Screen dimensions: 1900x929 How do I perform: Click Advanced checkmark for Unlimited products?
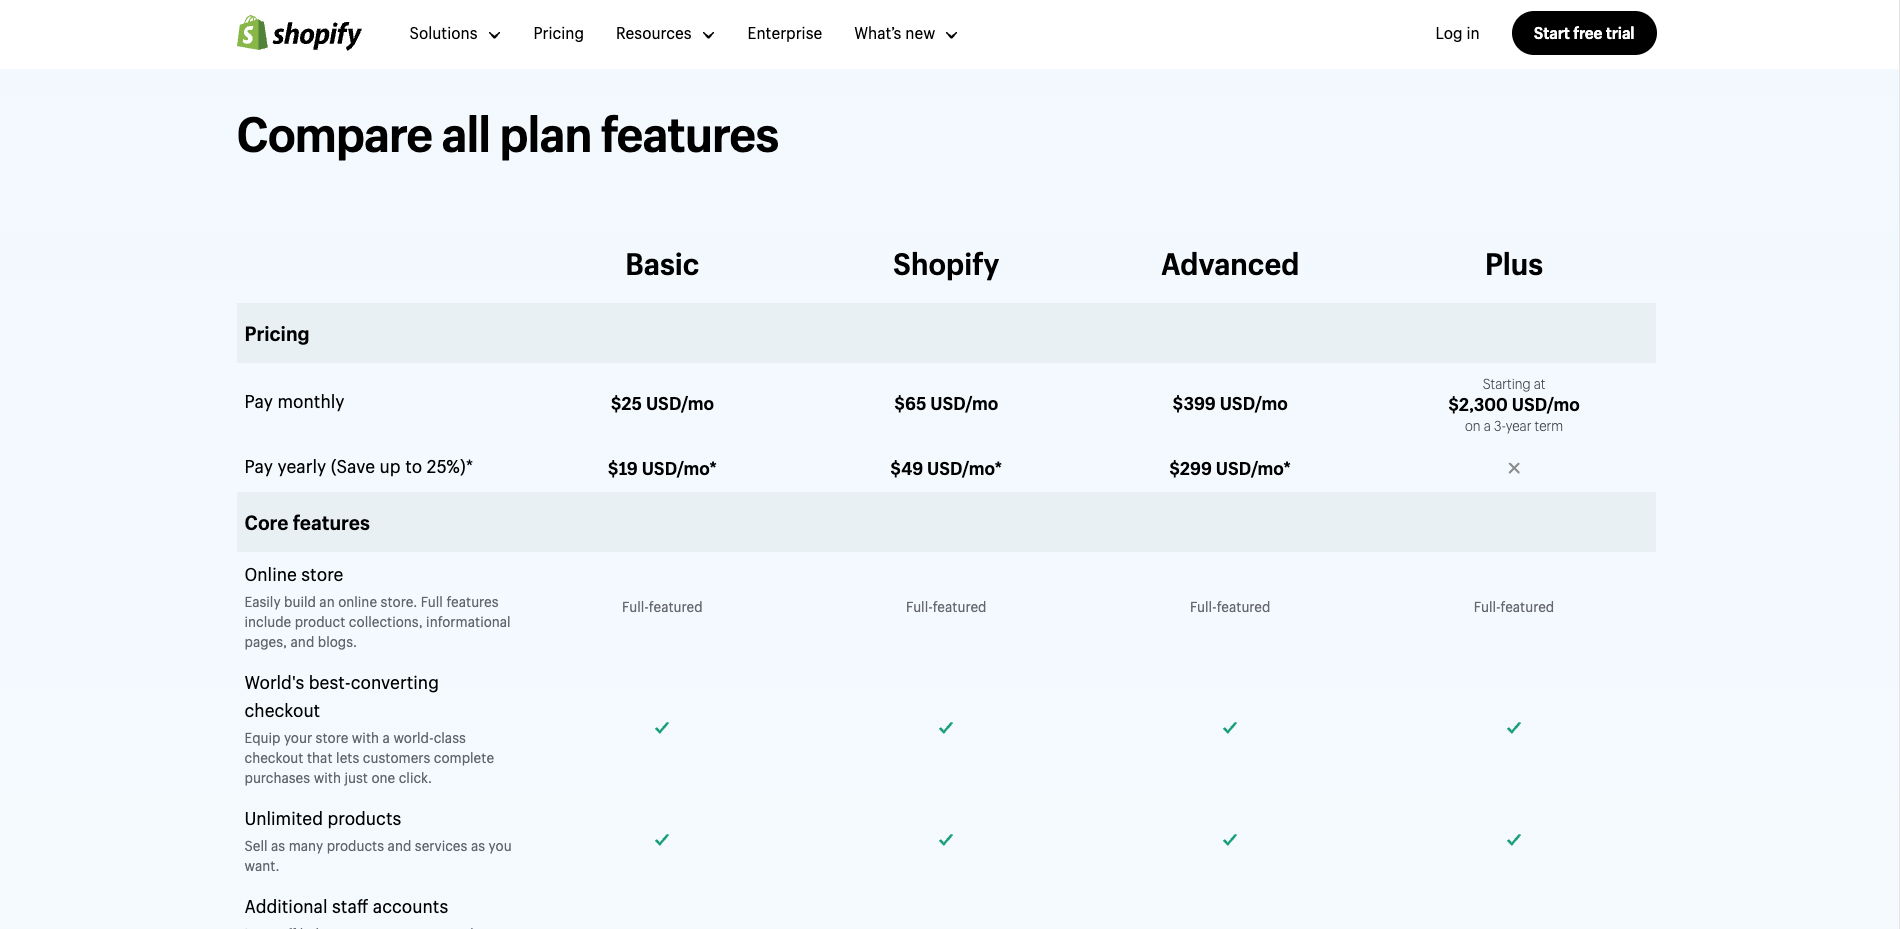(1230, 840)
